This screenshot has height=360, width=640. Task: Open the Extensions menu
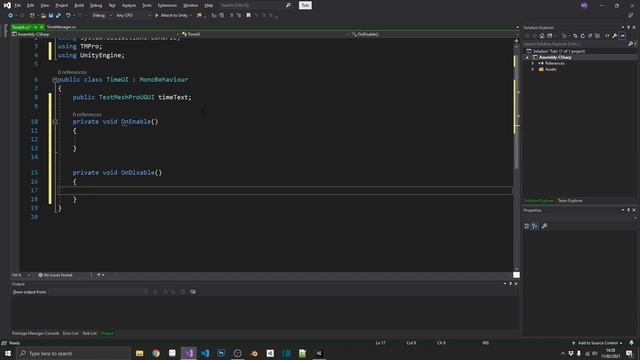coord(167,5)
